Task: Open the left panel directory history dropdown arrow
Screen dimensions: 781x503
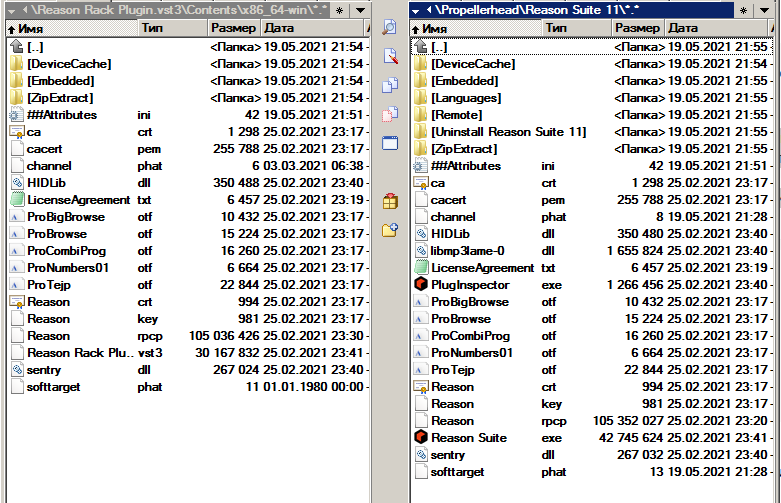Action: [x=361, y=10]
